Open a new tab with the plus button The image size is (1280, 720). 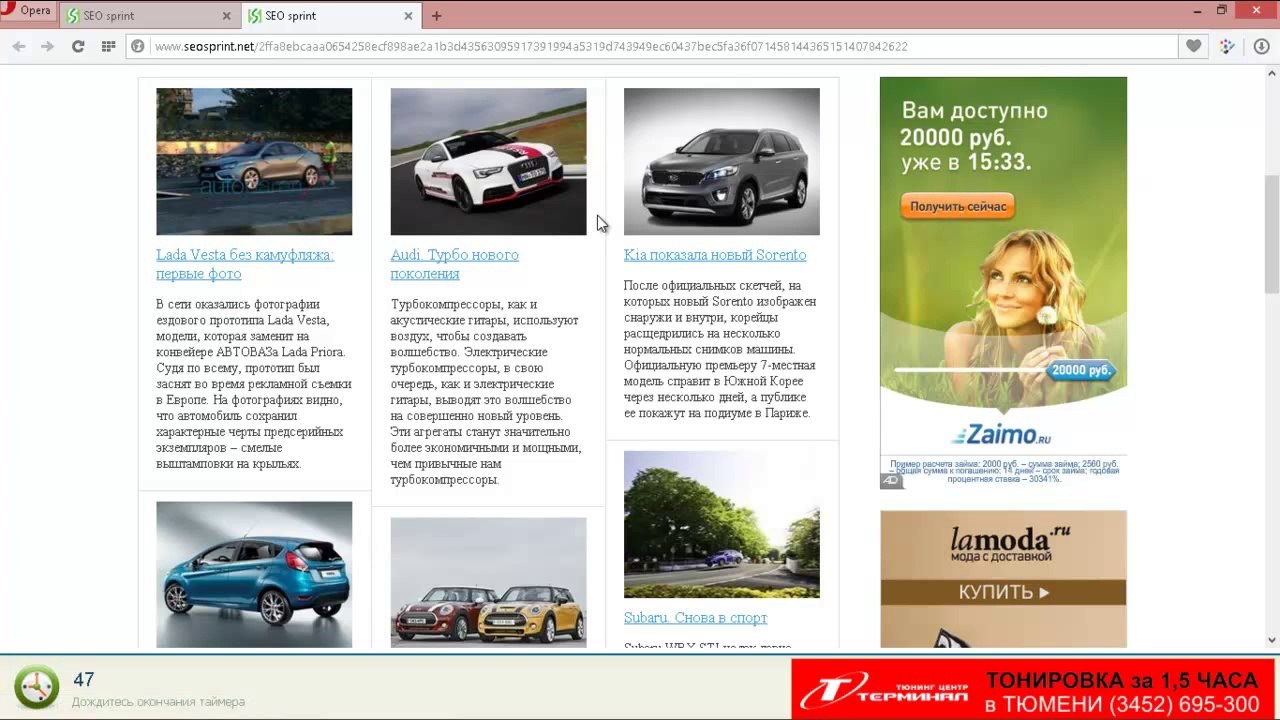pyautogui.click(x=436, y=16)
